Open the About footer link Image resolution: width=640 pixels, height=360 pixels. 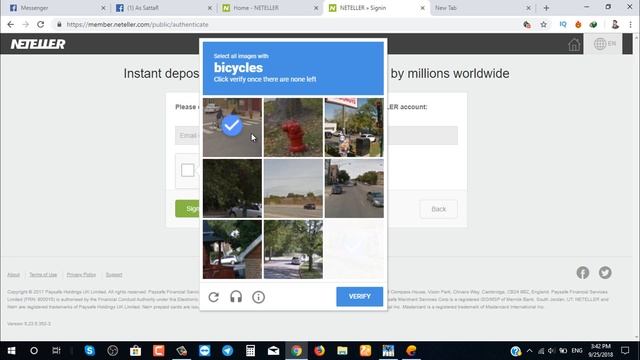[x=13, y=275]
